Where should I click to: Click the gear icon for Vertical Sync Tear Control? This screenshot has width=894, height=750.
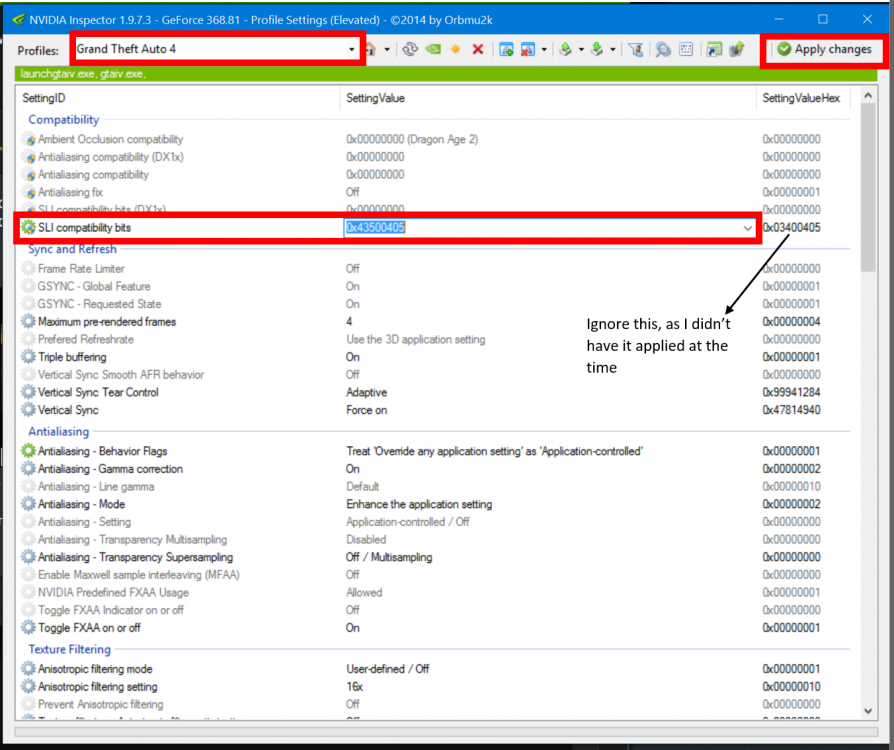tap(28, 392)
